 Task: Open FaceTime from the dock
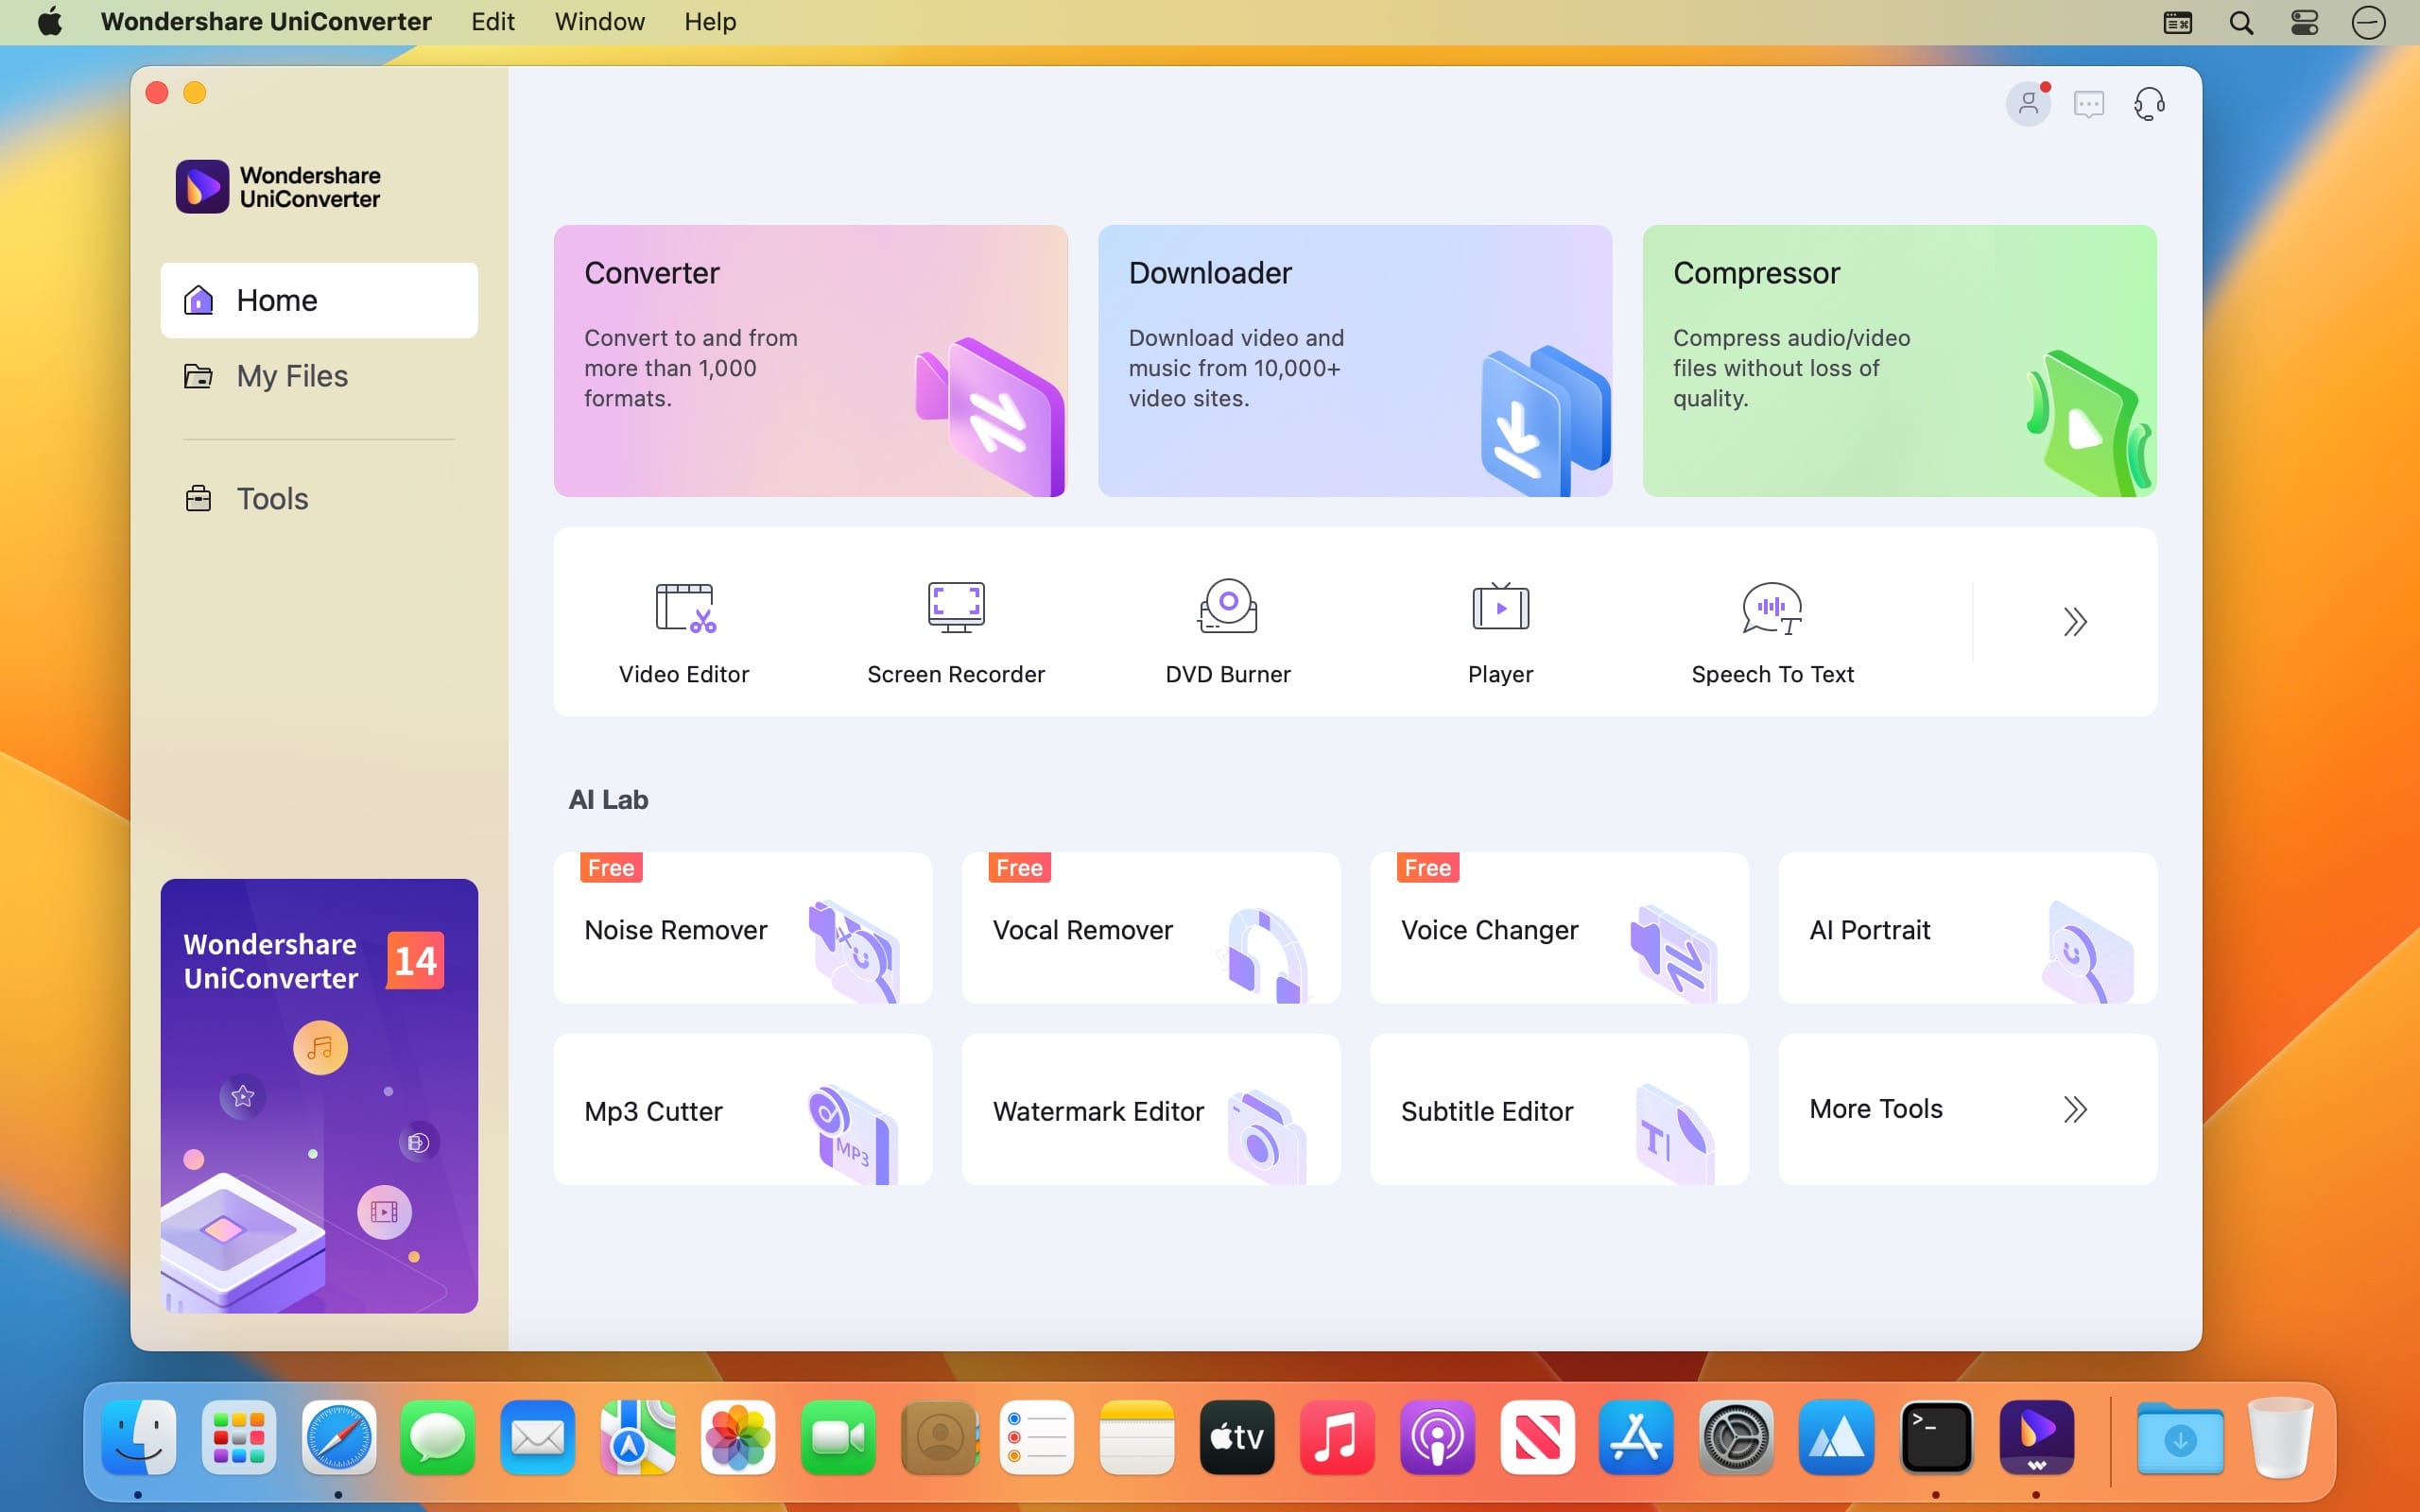[x=838, y=1437]
